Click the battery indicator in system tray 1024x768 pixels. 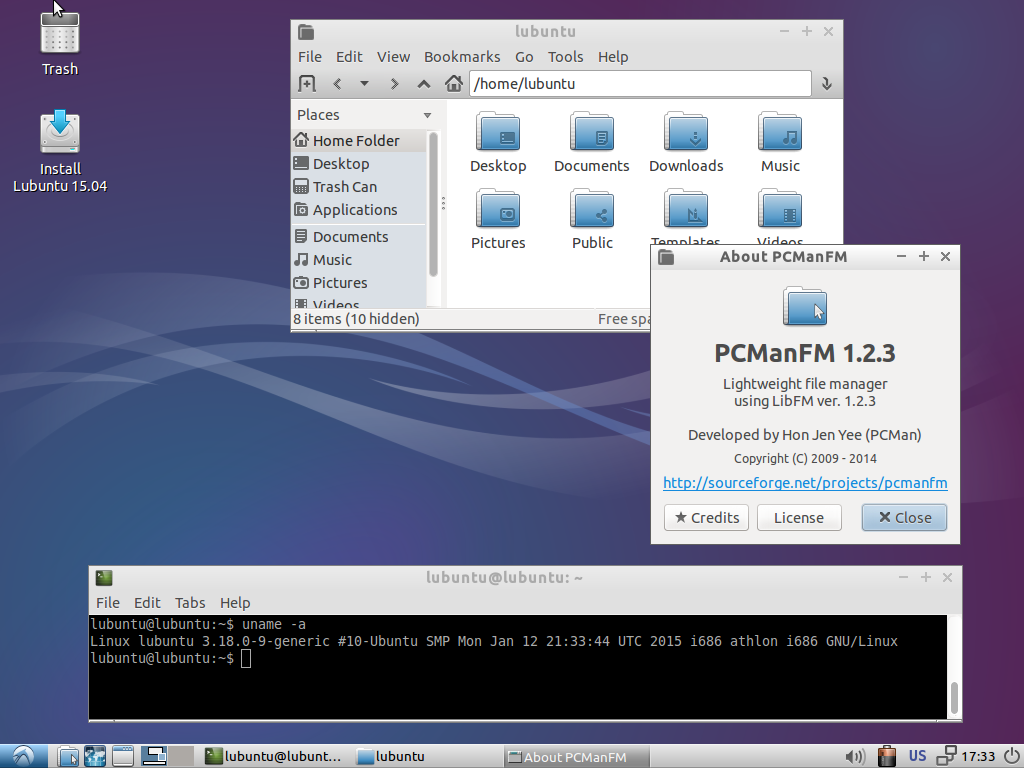click(886, 756)
